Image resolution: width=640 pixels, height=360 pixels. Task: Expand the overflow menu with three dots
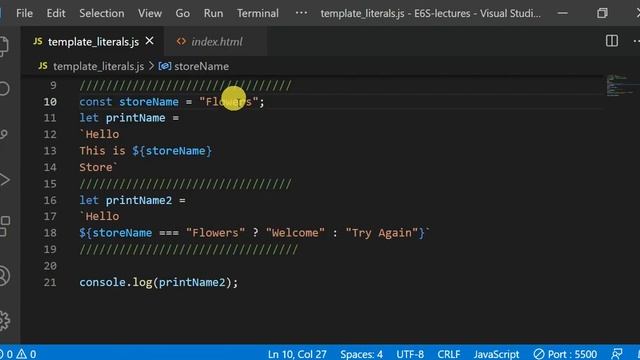301,13
